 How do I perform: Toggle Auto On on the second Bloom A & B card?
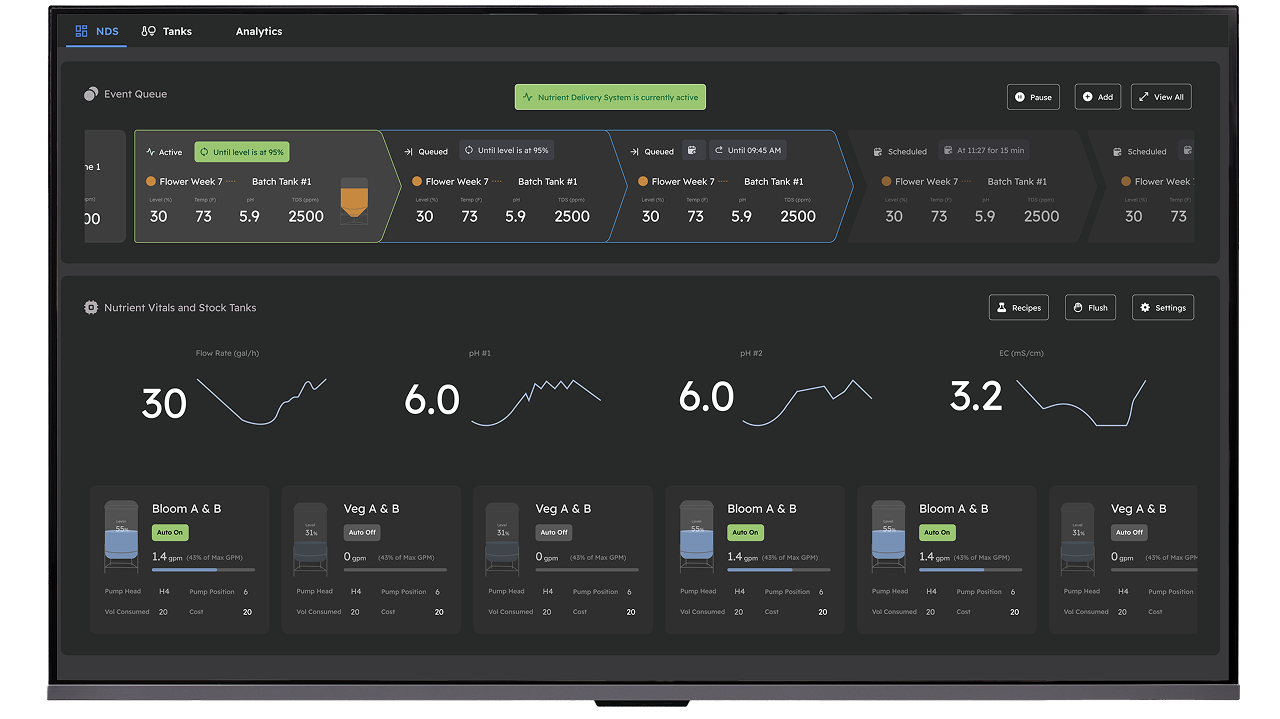(x=745, y=533)
